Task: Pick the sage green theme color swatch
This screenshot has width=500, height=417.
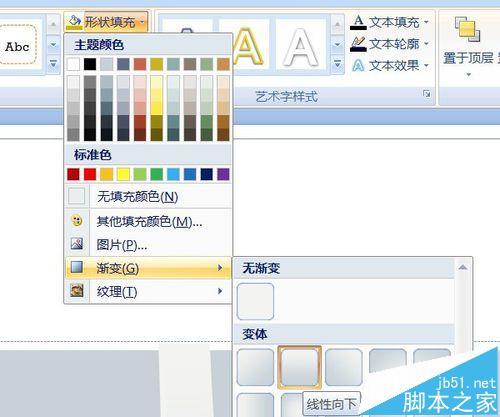Action: point(207,64)
